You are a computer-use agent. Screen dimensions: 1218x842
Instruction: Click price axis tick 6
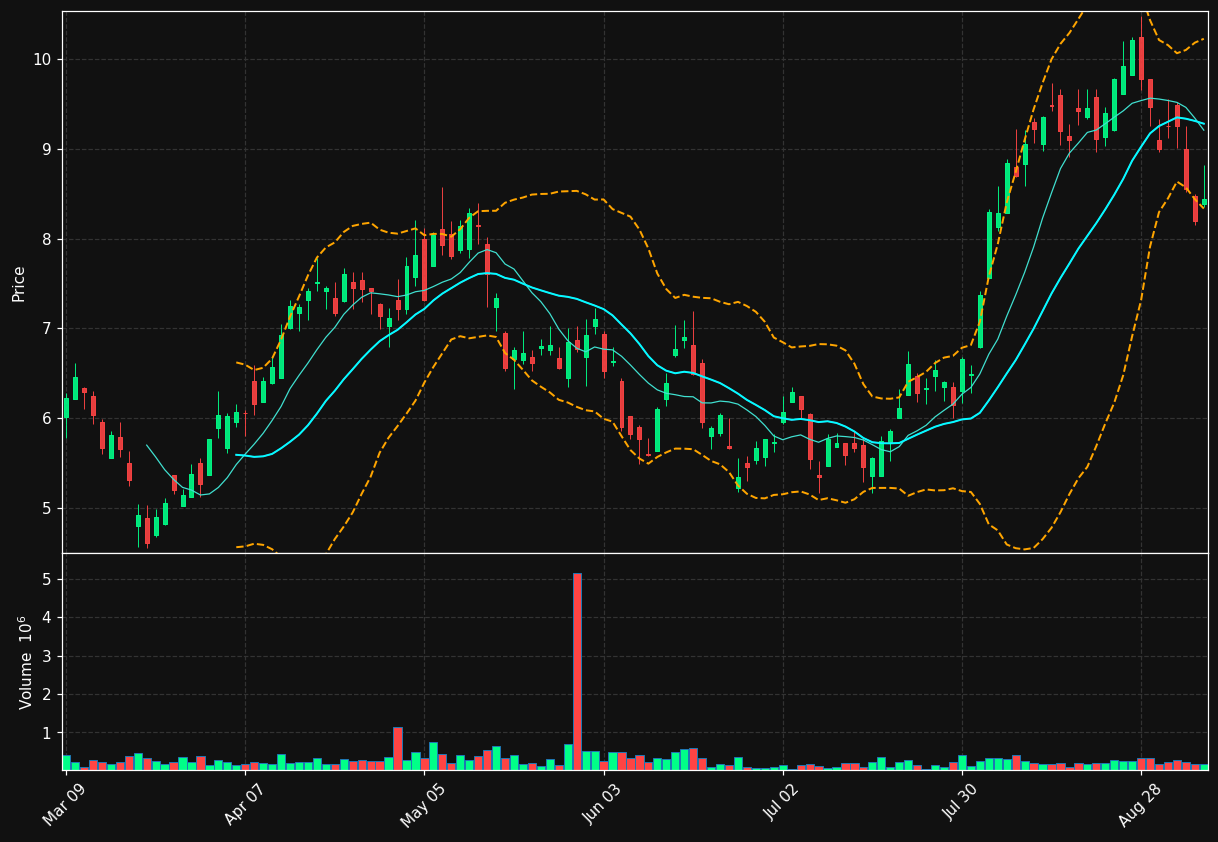coord(46,419)
